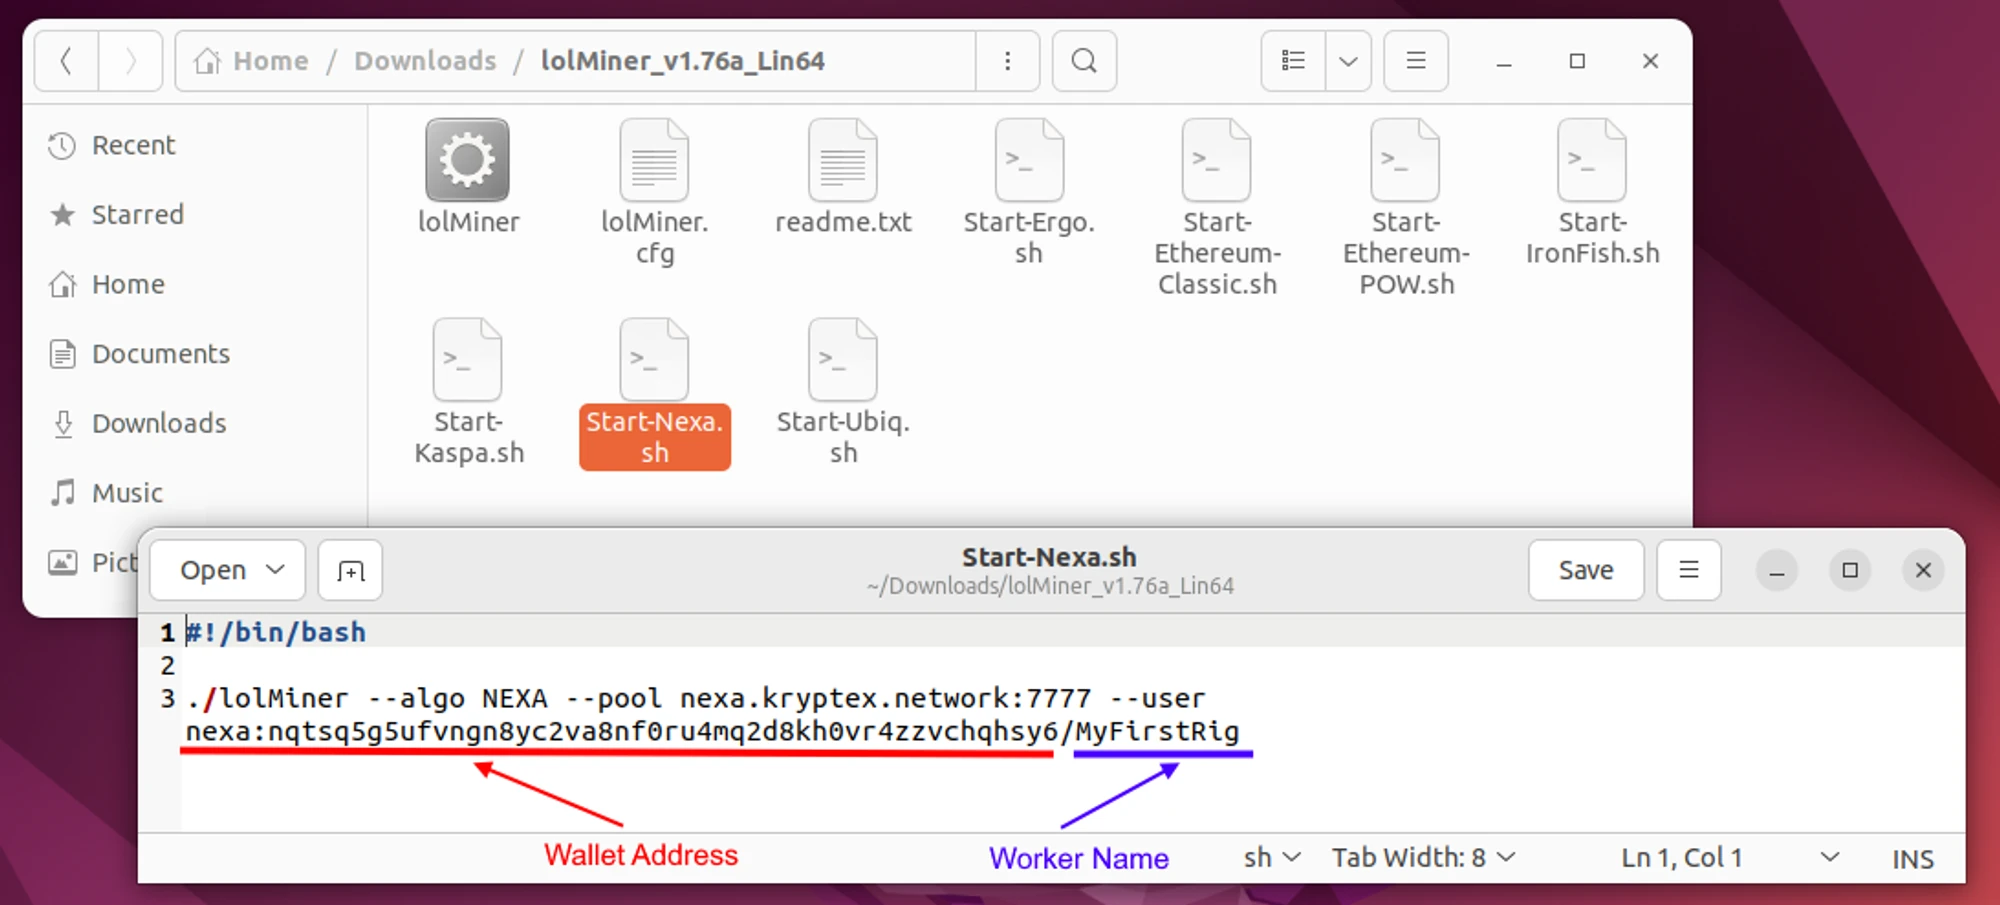Open the lolMiner executable file icon
The image size is (2000, 905).
coord(467,161)
